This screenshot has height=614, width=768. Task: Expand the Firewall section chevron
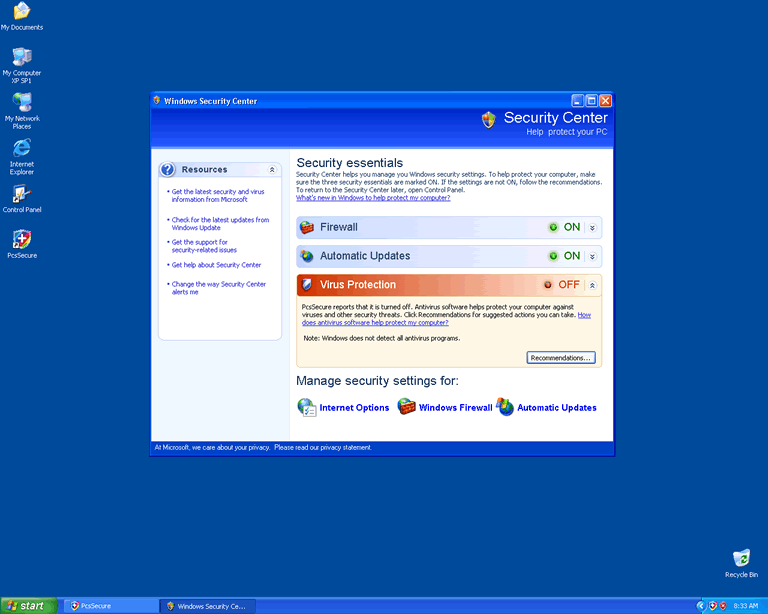(592, 228)
